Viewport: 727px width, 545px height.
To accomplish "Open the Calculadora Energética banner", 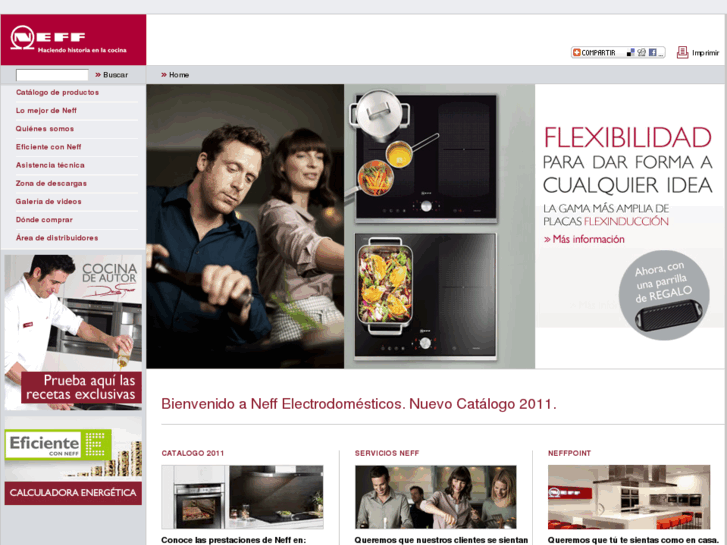I will [x=73, y=493].
